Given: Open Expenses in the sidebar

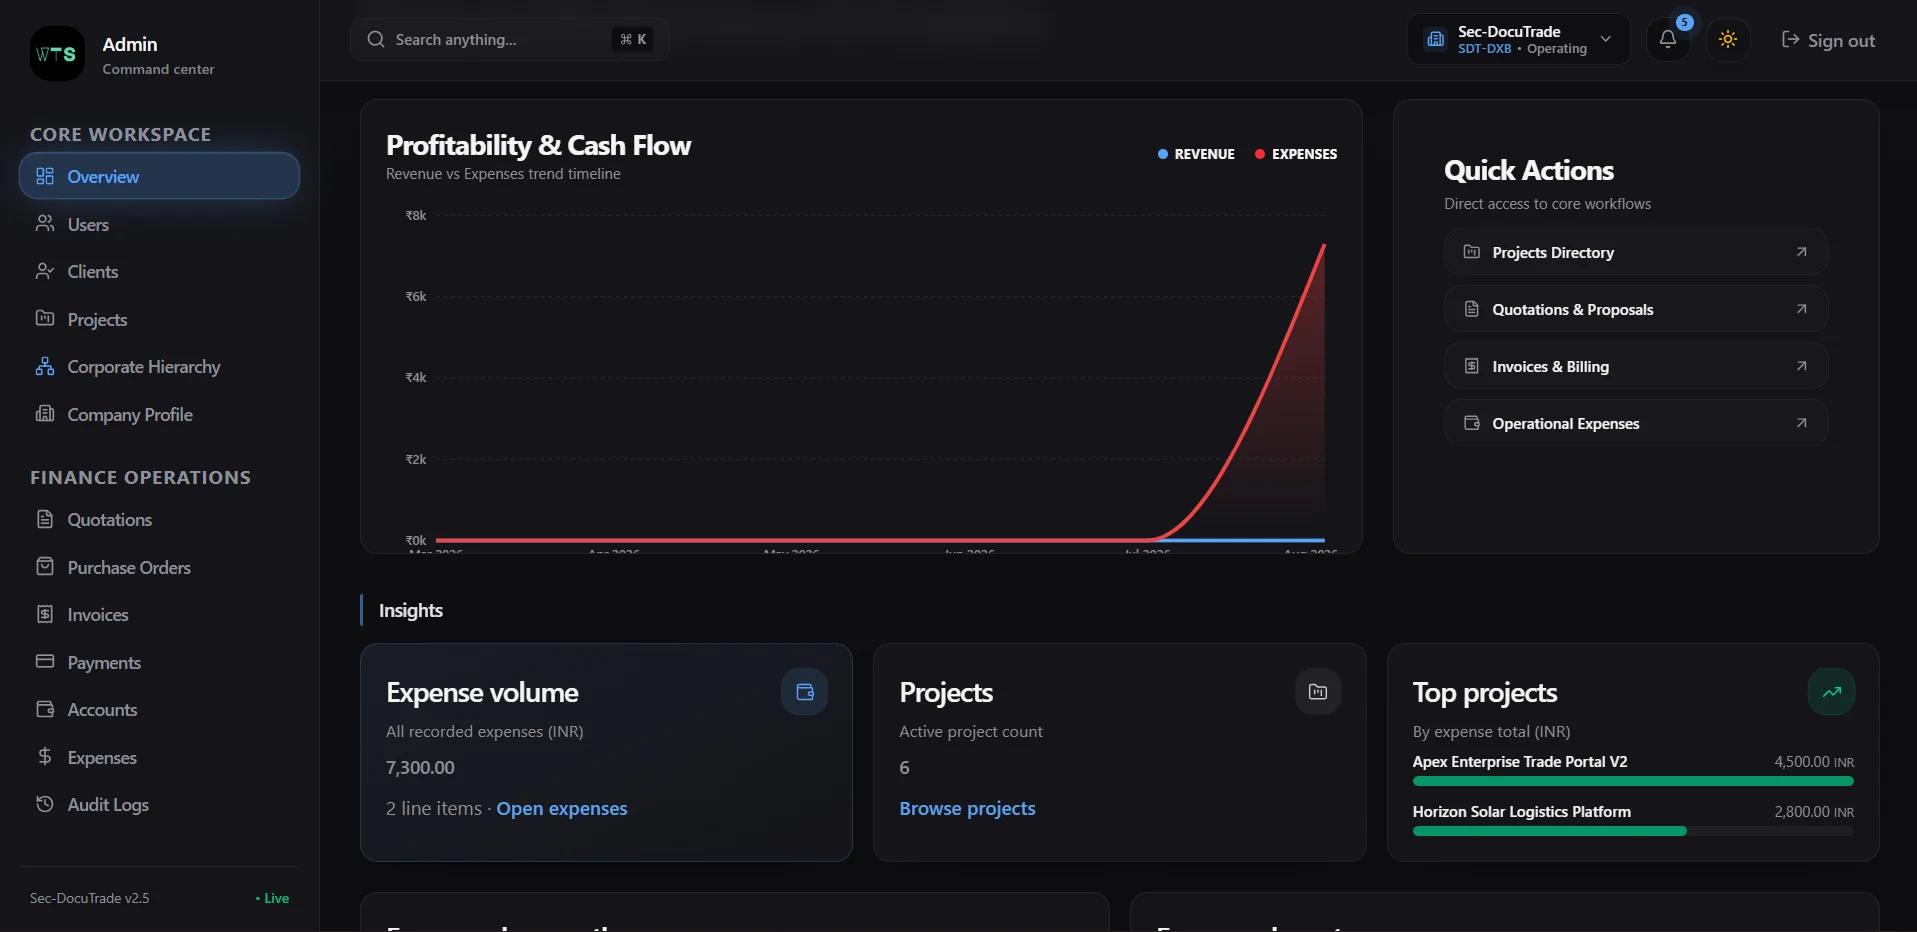Looking at the screenshot, I should 159,758.
